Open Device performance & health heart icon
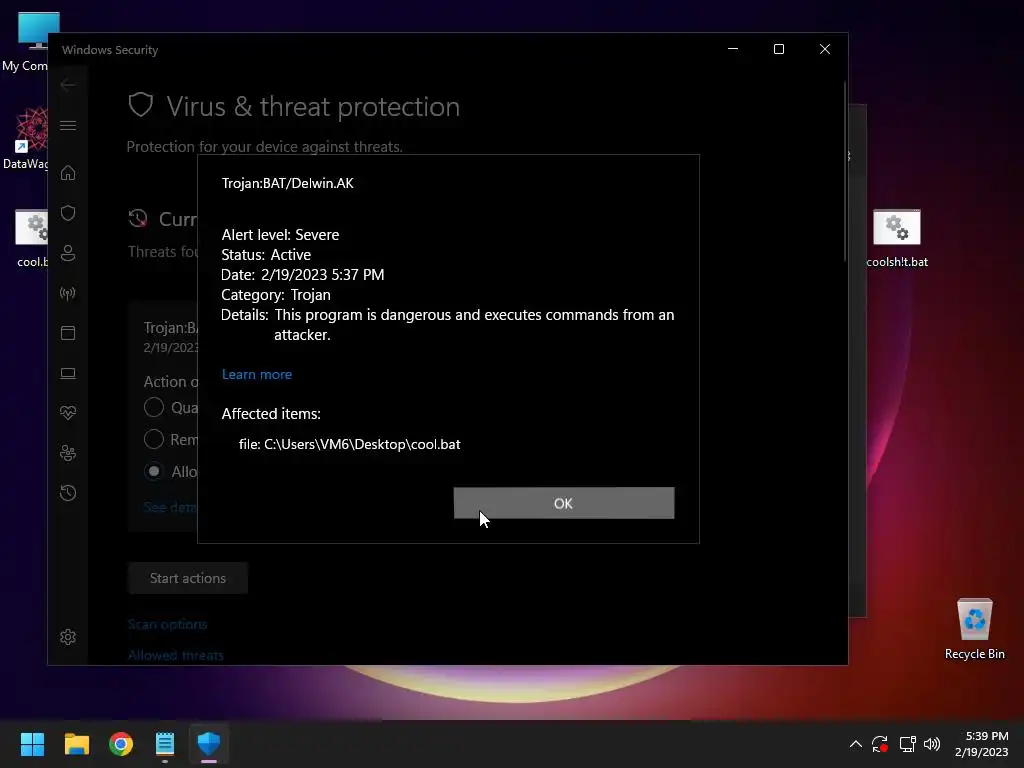Viewport: 1024px width, 768px height. [68, 413]
